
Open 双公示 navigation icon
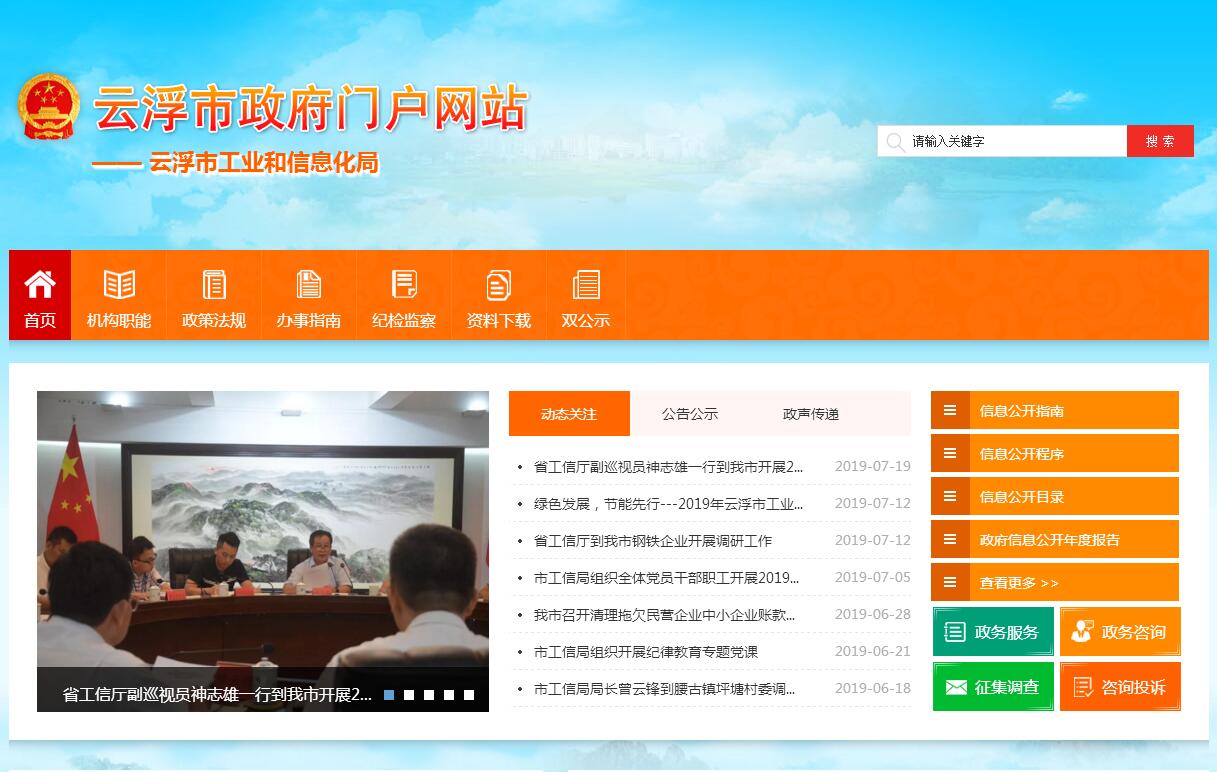tap(586, 285)
